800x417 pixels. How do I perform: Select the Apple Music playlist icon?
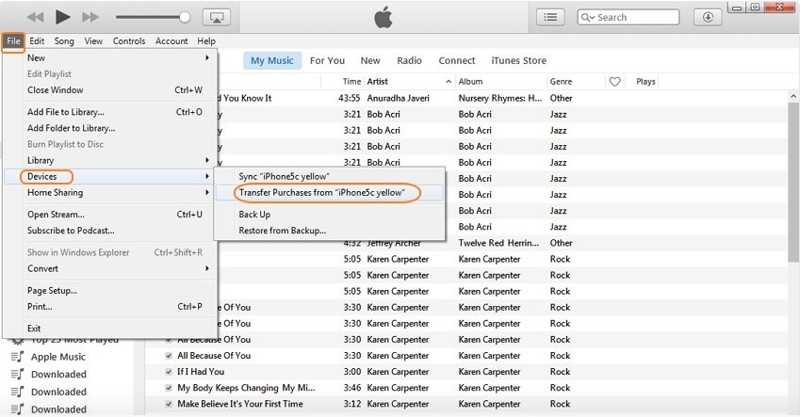[x=17, y=356]
